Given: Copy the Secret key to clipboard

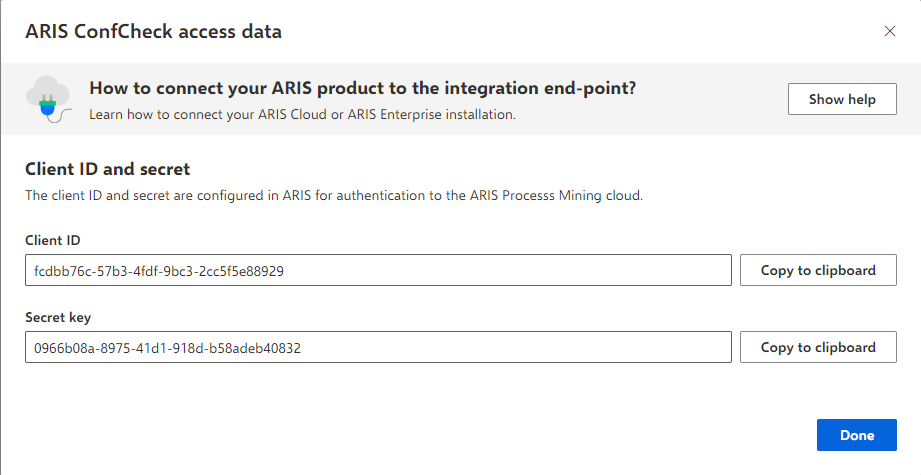Looking at the screenshot, I should 818,347.
